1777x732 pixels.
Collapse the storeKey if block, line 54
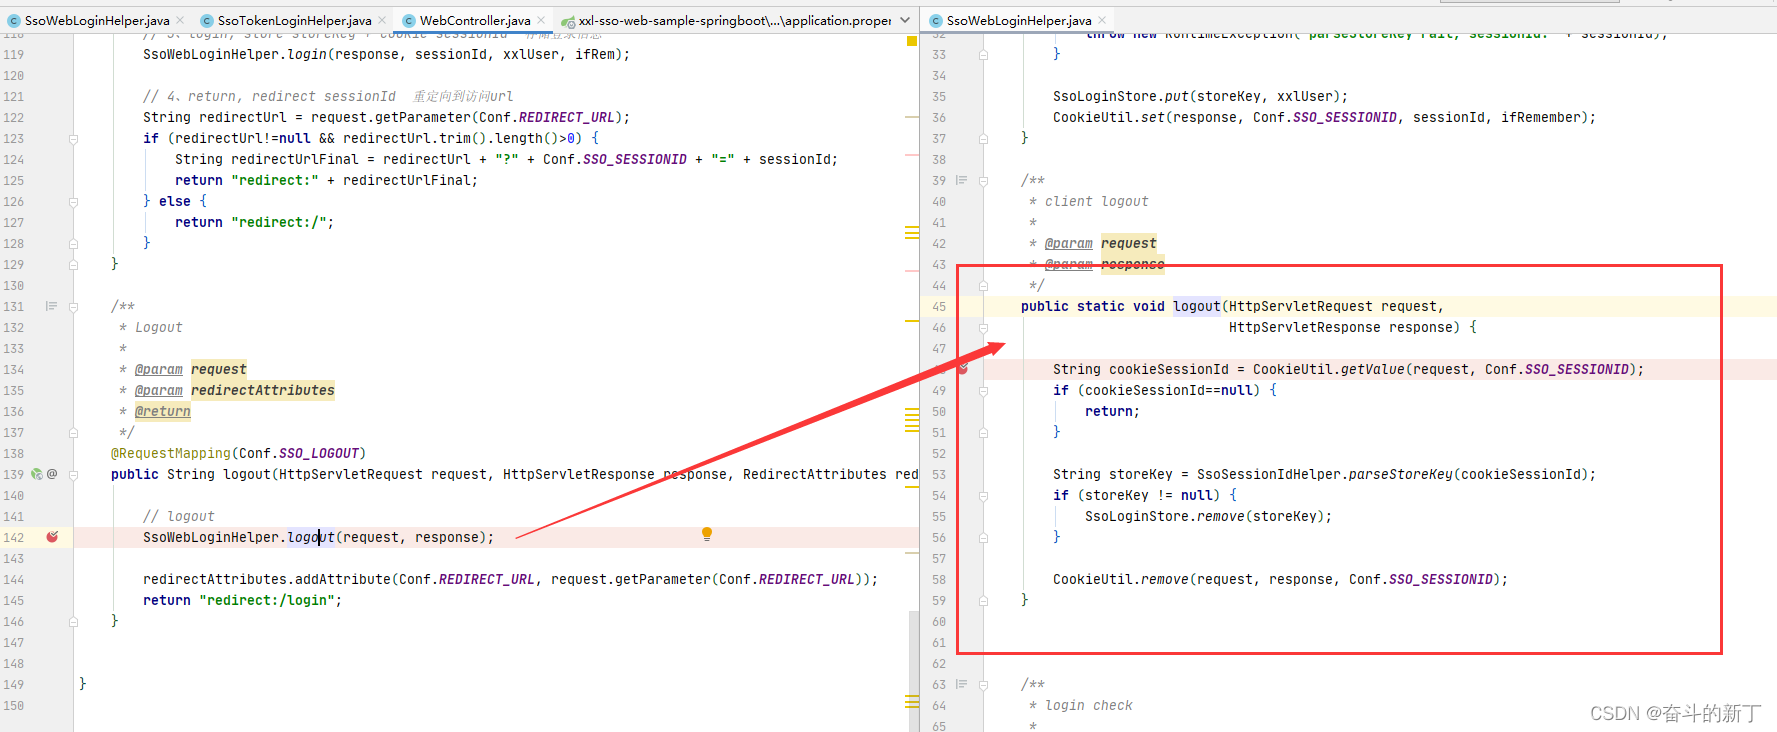click(x=984, y=496)
